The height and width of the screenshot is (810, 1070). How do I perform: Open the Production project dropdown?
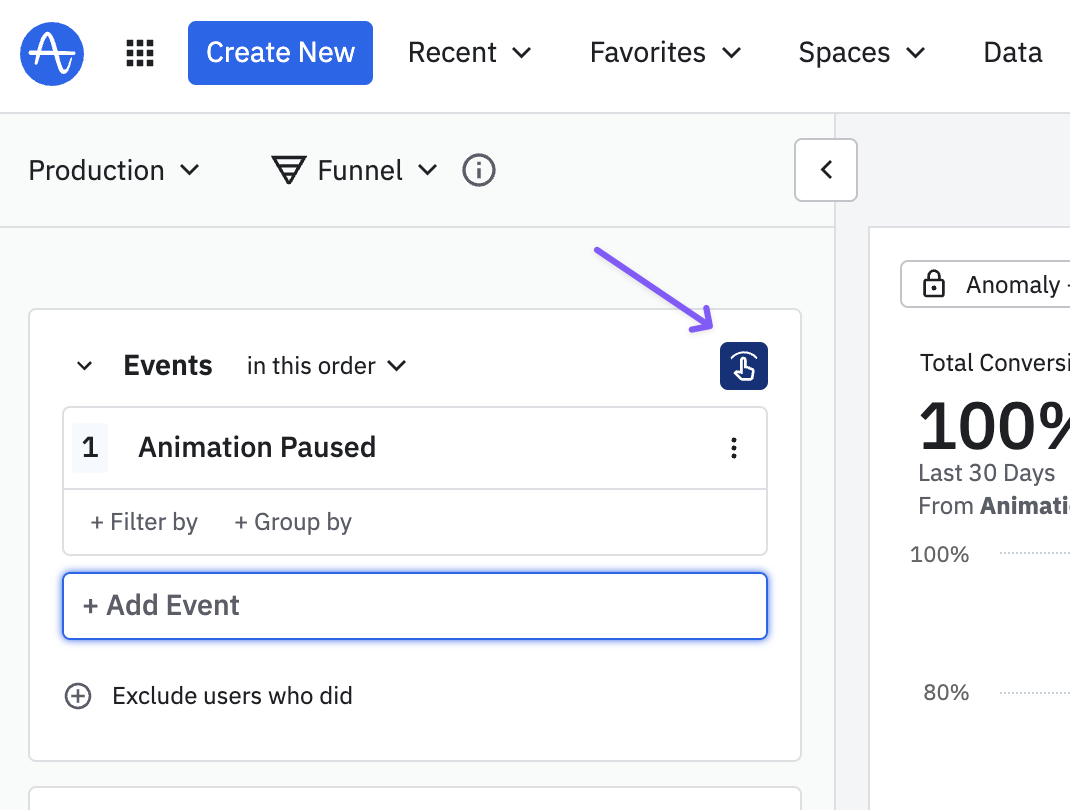click(x=114, y=171)
